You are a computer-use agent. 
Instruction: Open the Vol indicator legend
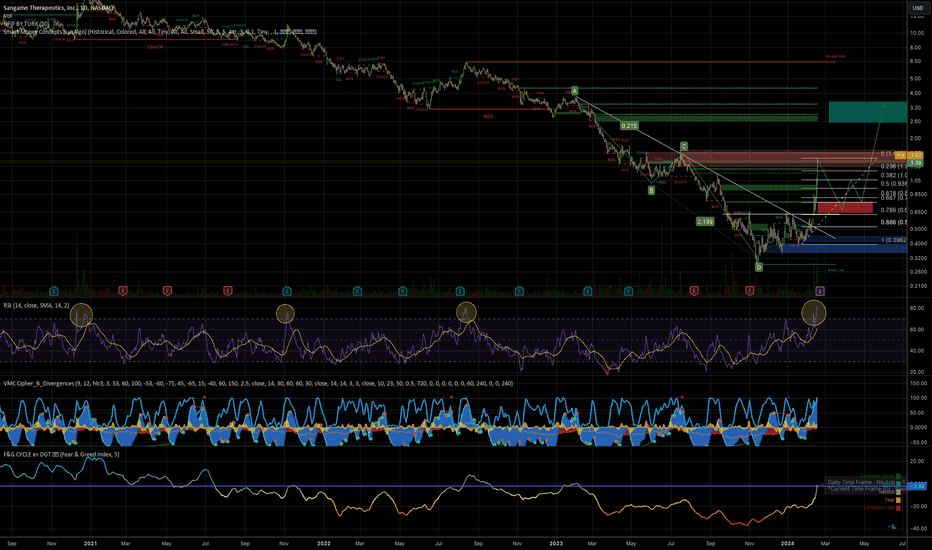tap(8, 15)
